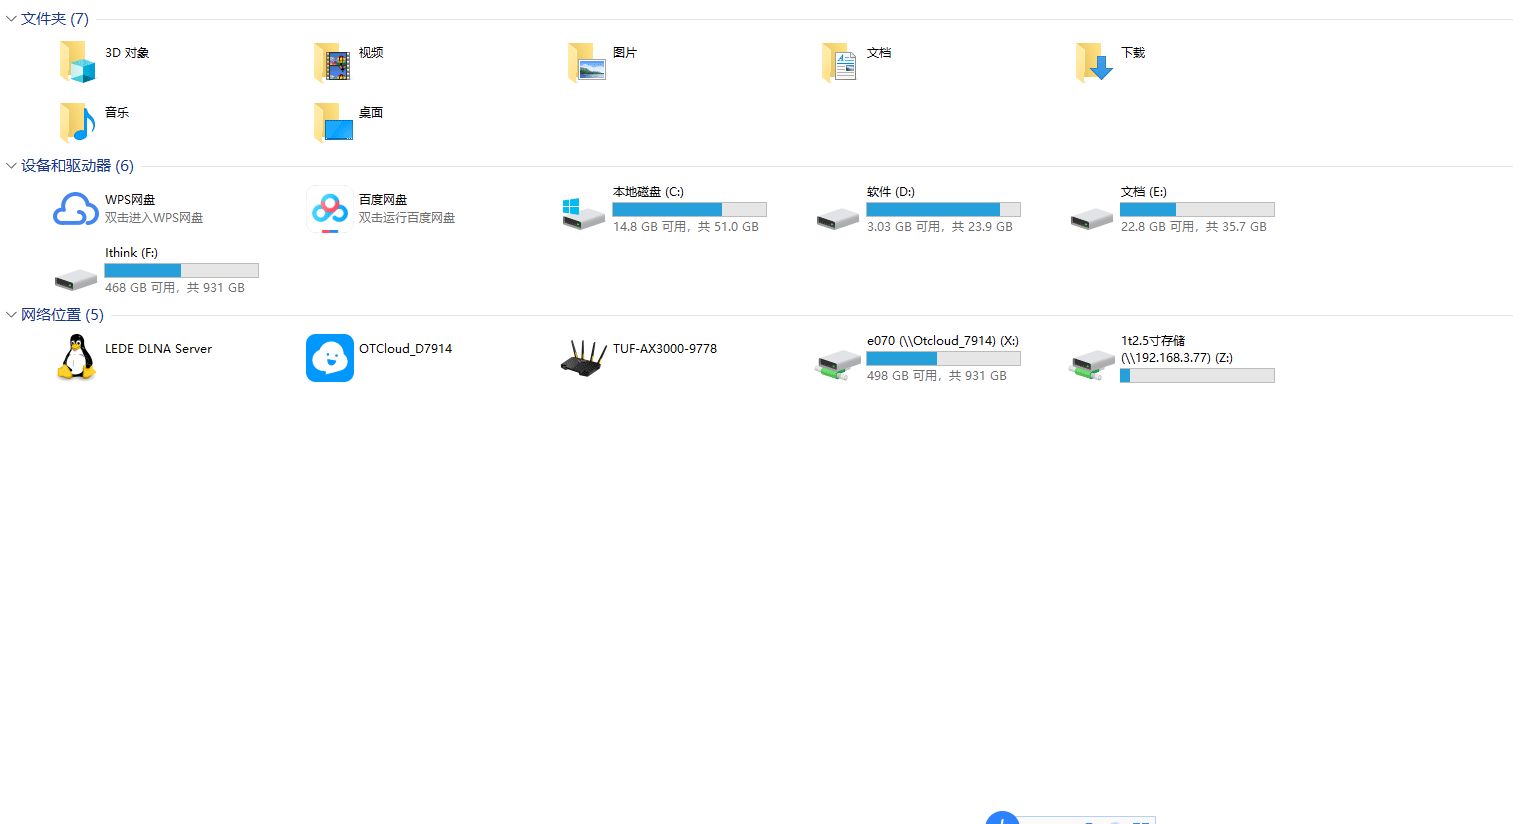Click the 桌面 folder label
The width and height of the screenshot is (1520, 824).
(371, 113)
